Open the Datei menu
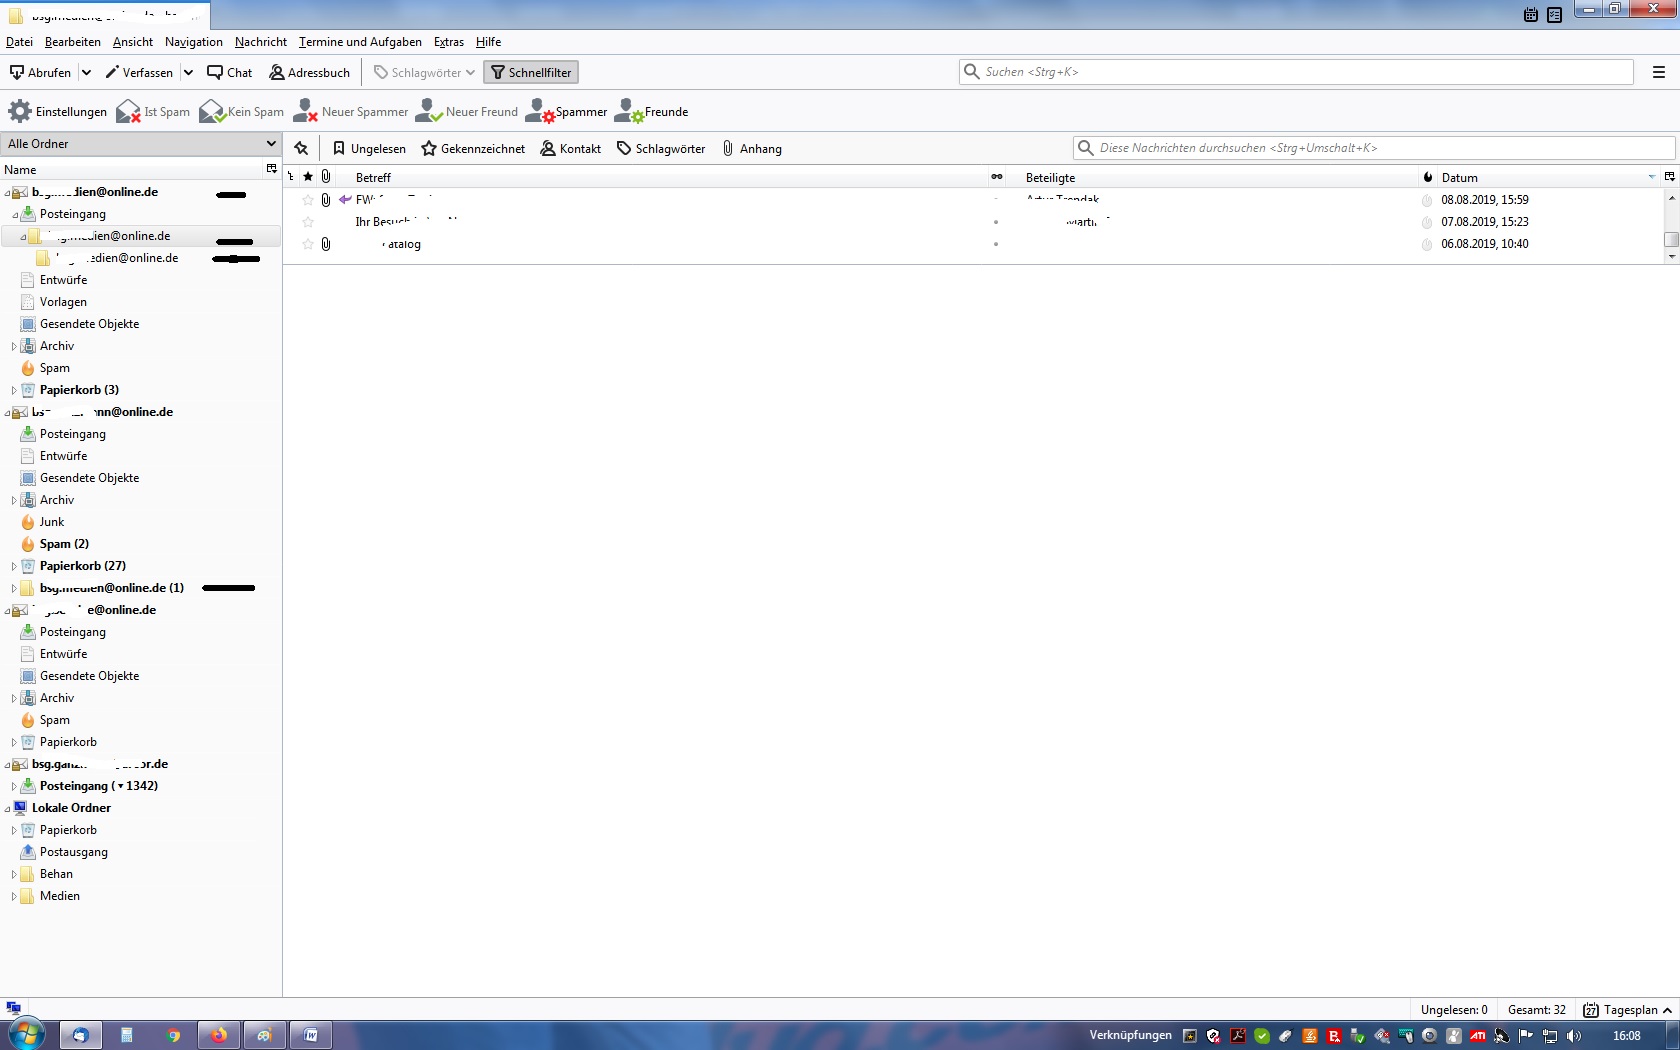Viewport: 1680px width, 1050px height. tap(19, 42)
